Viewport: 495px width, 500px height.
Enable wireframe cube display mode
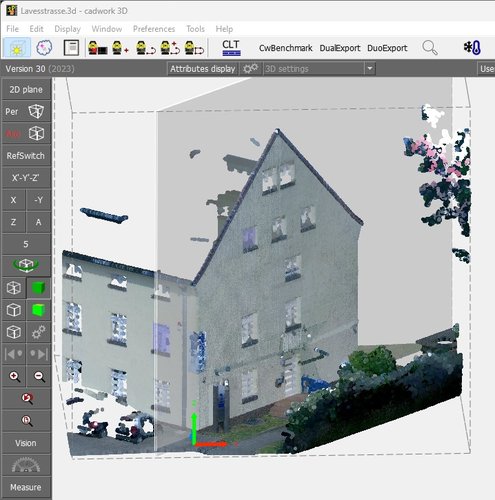pos(14,288)
